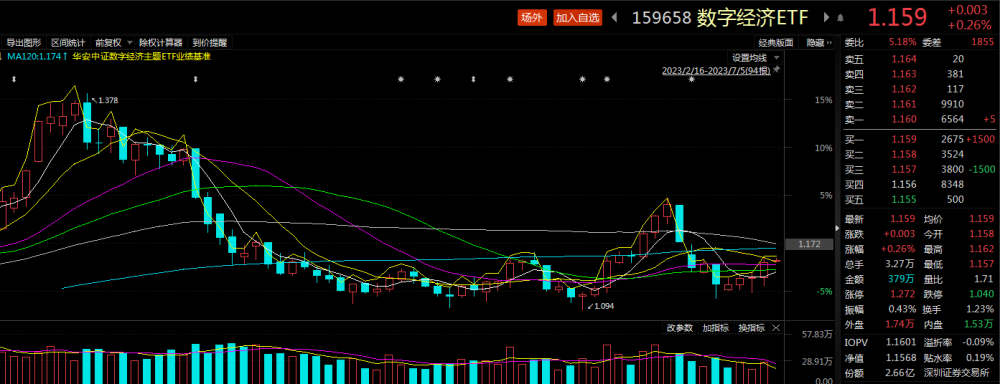
Task: Open the 前复权 dropdown arrow
Action: tap(129, 43)
